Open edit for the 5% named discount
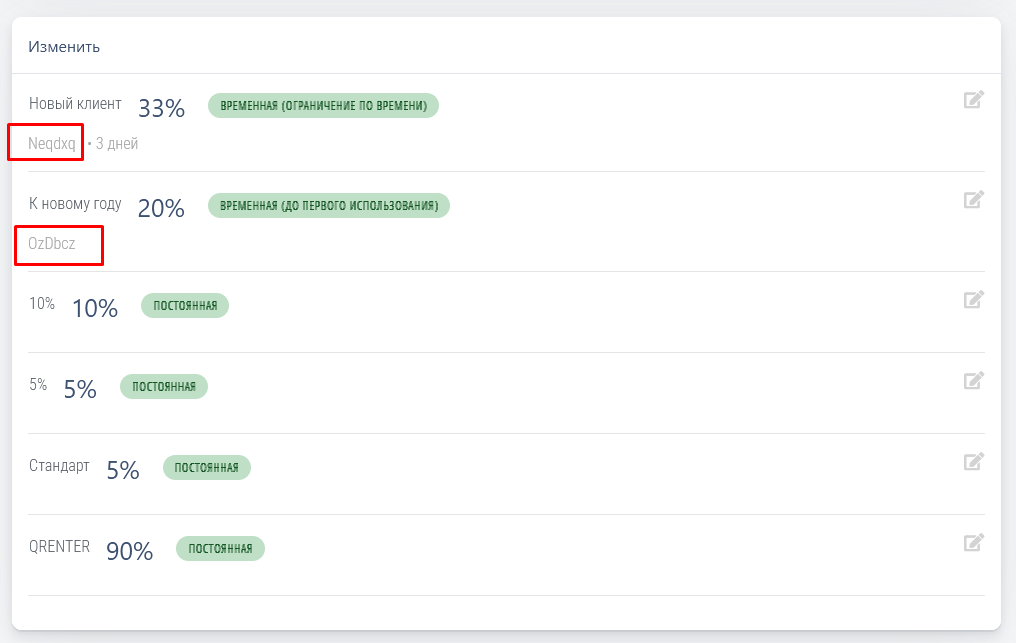Screen dimensions: 1016x643 click(x=973, y=380)
